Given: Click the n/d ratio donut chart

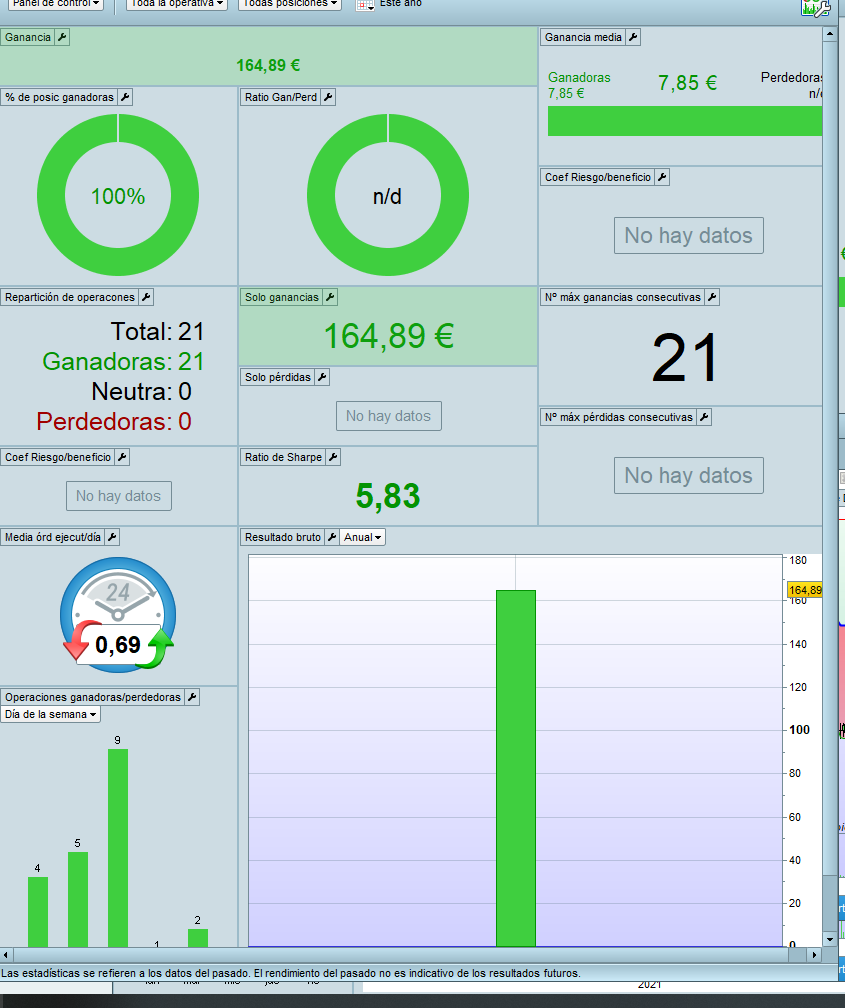Looking at the screenshot, I should [388, 195].
